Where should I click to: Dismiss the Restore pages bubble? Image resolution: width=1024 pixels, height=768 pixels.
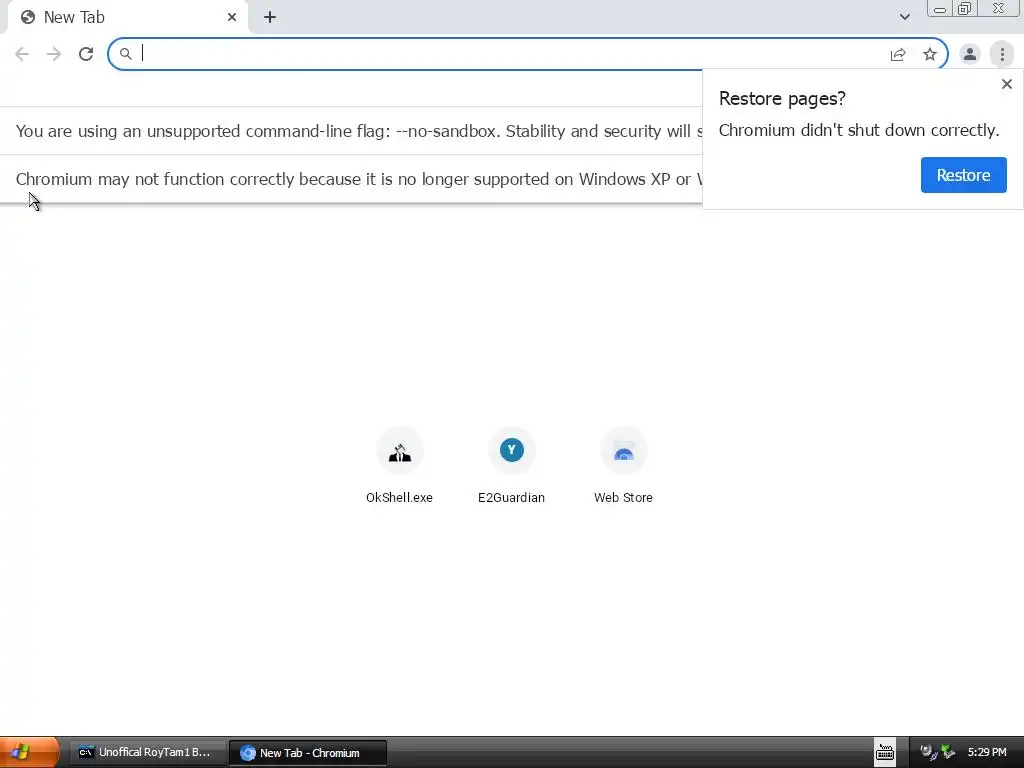tap(1007, 84)
